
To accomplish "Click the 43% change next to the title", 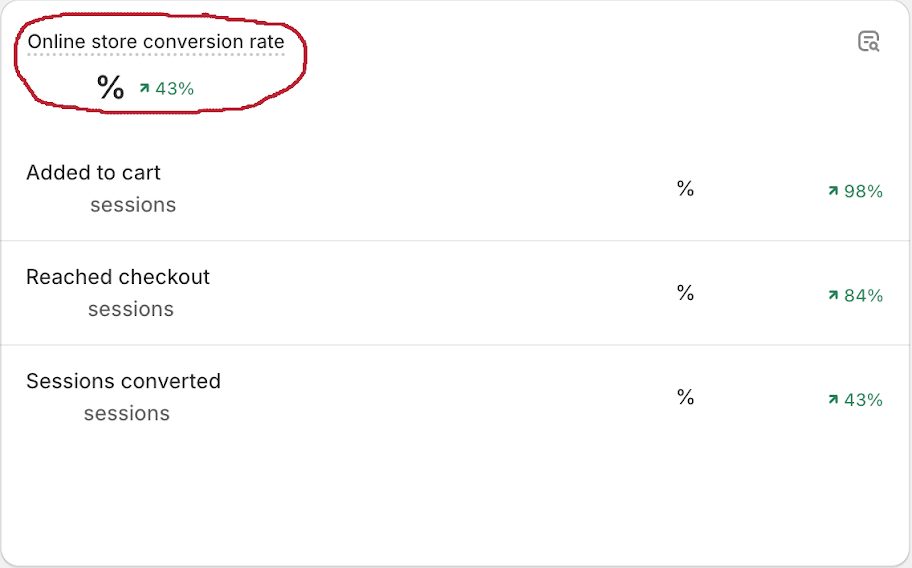I will 174,88.
